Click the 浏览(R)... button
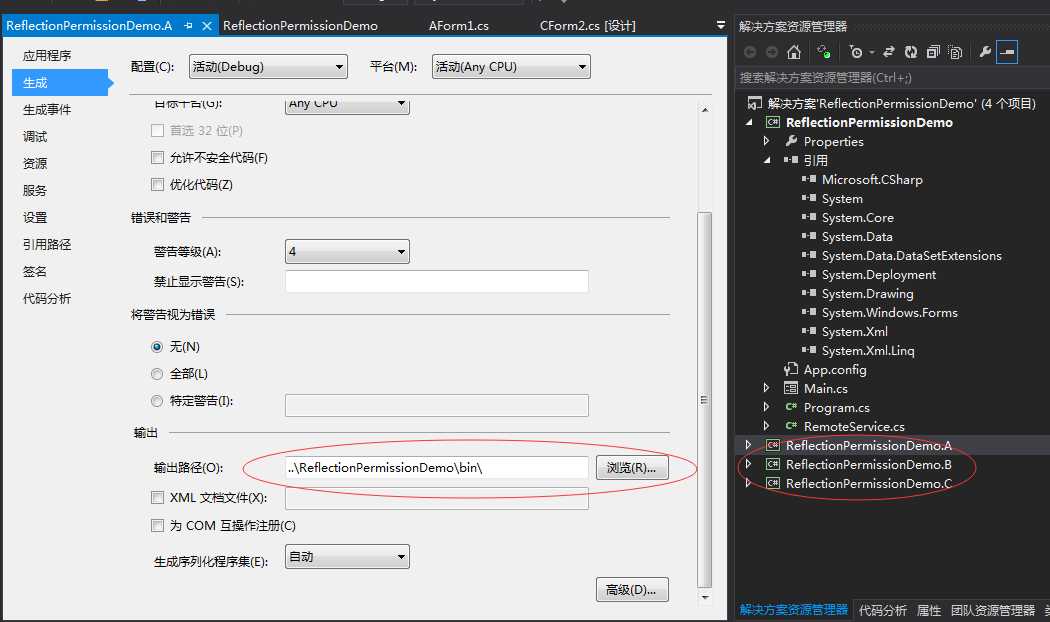This screenshot has width=1050, height=622. (631, 467)
